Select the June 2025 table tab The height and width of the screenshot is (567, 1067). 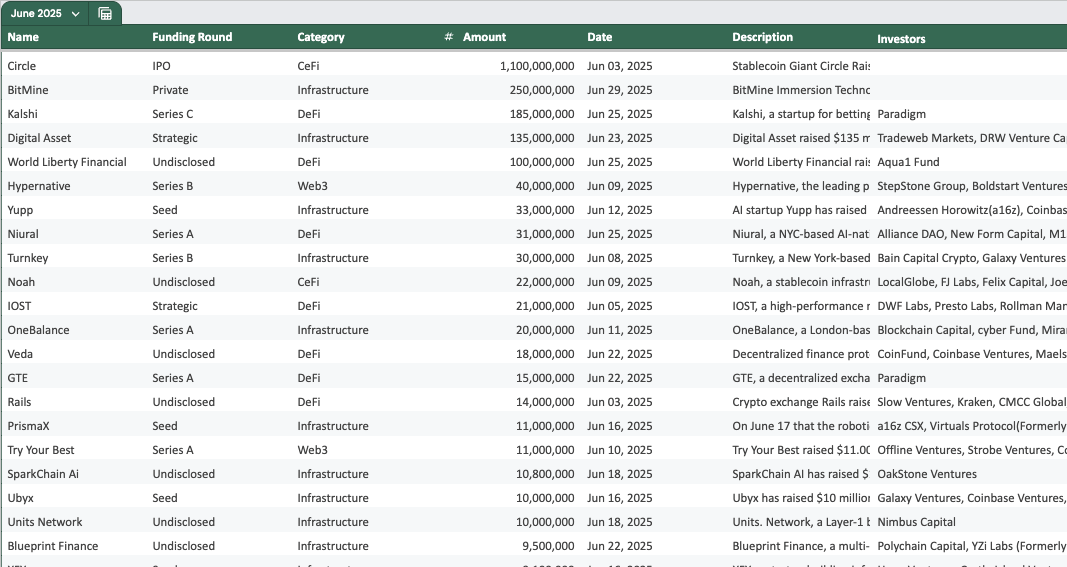[x=36, y=14]
